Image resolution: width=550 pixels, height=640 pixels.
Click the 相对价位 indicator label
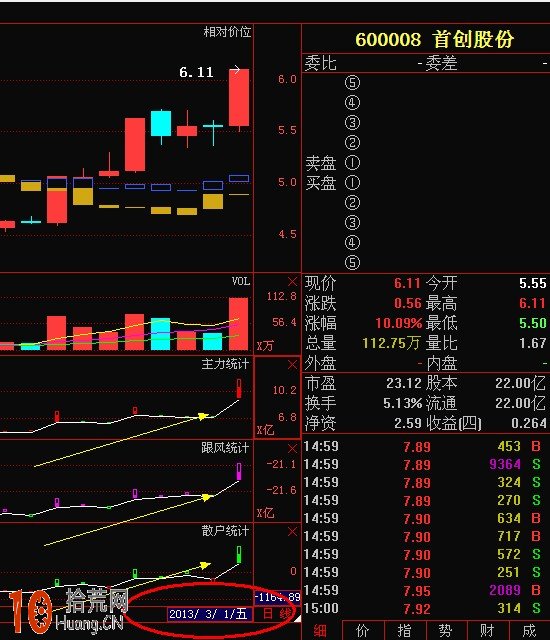227,32
